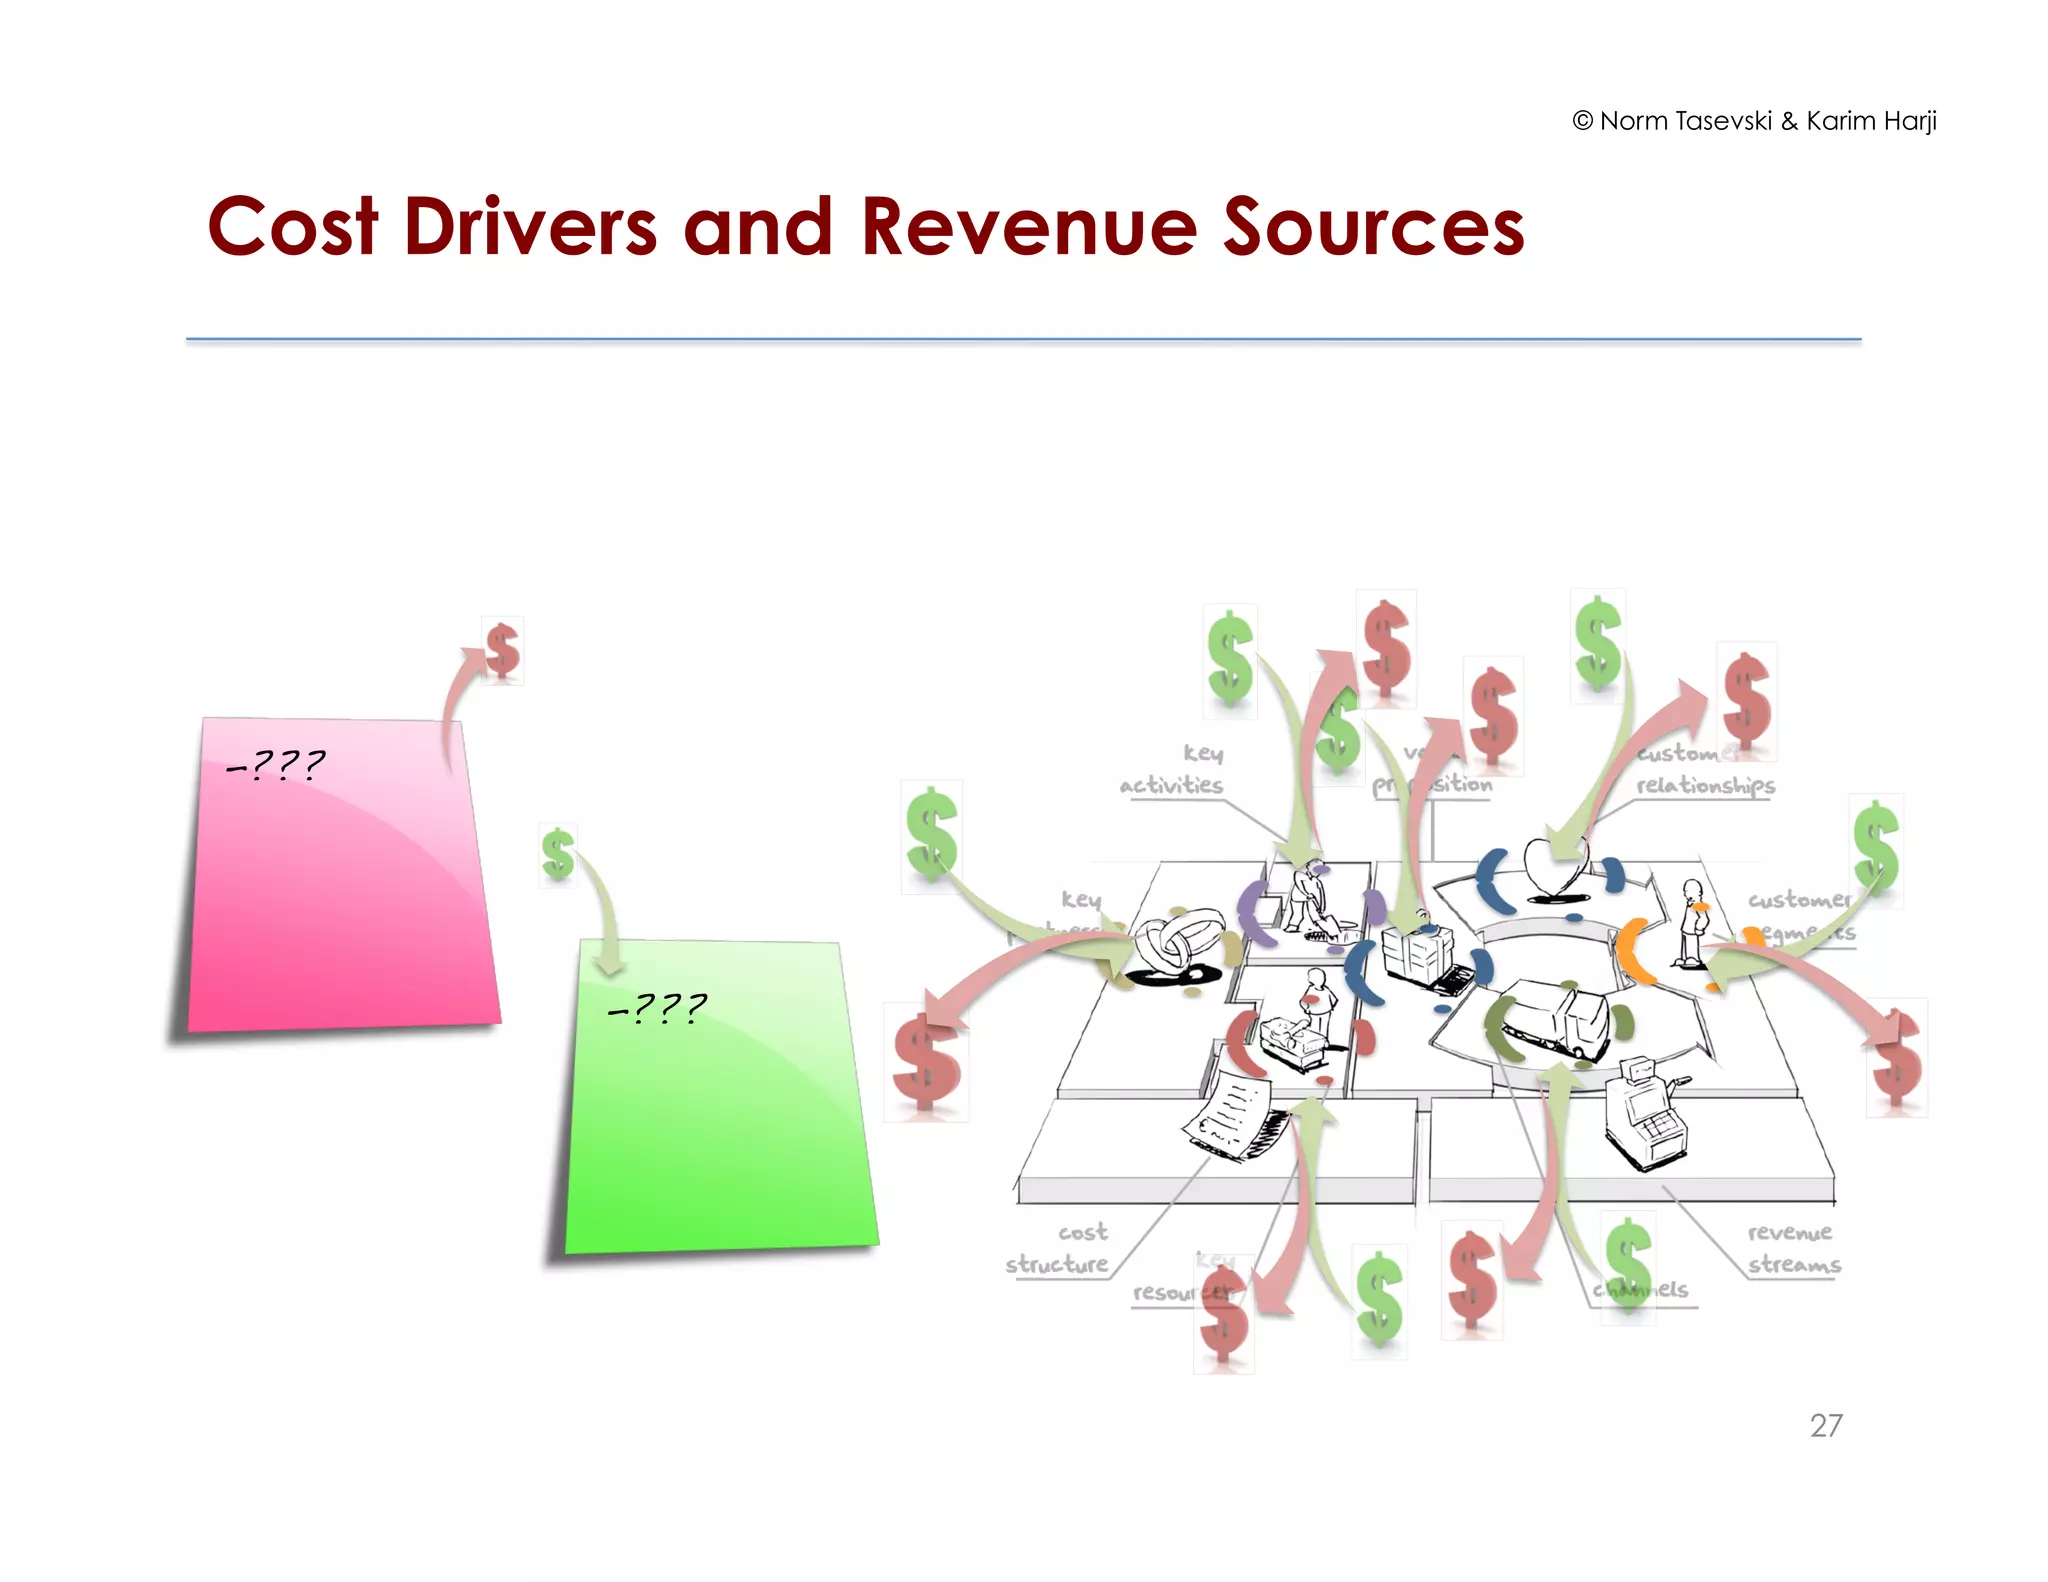This screenshot has height=1582, width=2048.
Task: Click the 'customer relationships' label
Action: 1706,770
